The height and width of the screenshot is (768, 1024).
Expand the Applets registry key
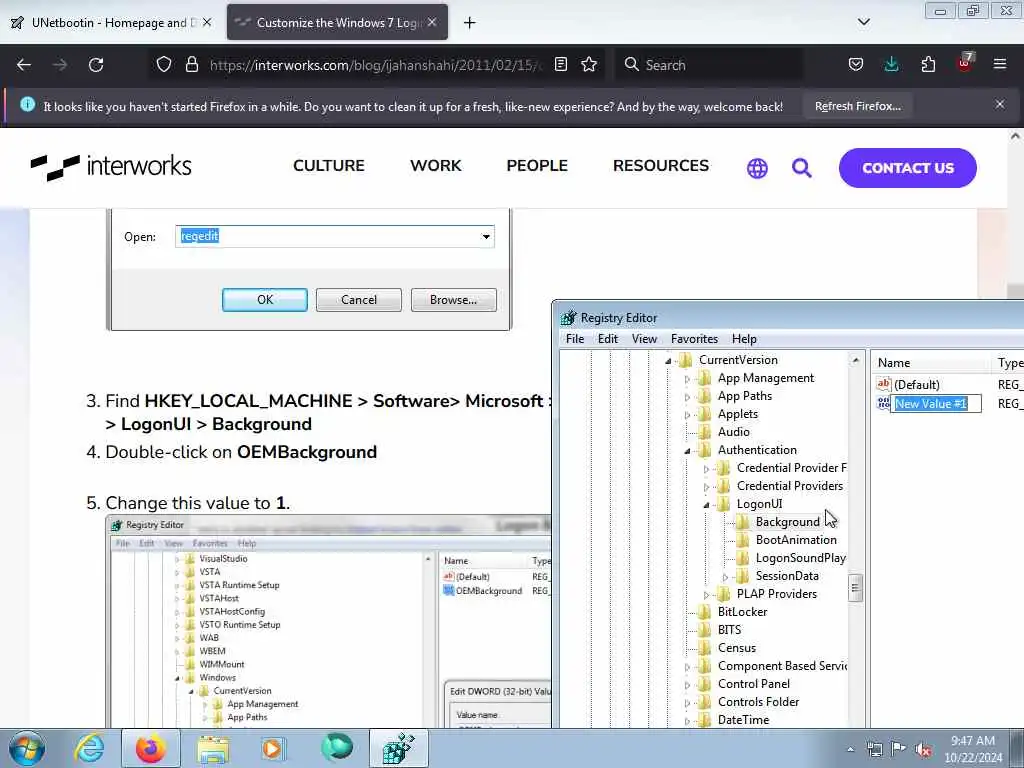[x=687, y=415]
